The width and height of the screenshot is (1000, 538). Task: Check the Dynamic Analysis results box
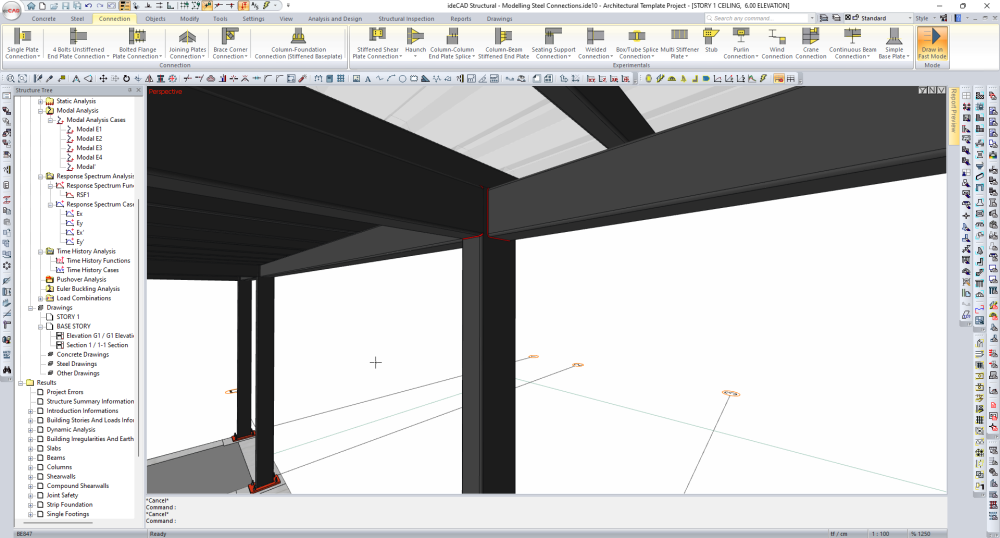(x=41, y=430)
